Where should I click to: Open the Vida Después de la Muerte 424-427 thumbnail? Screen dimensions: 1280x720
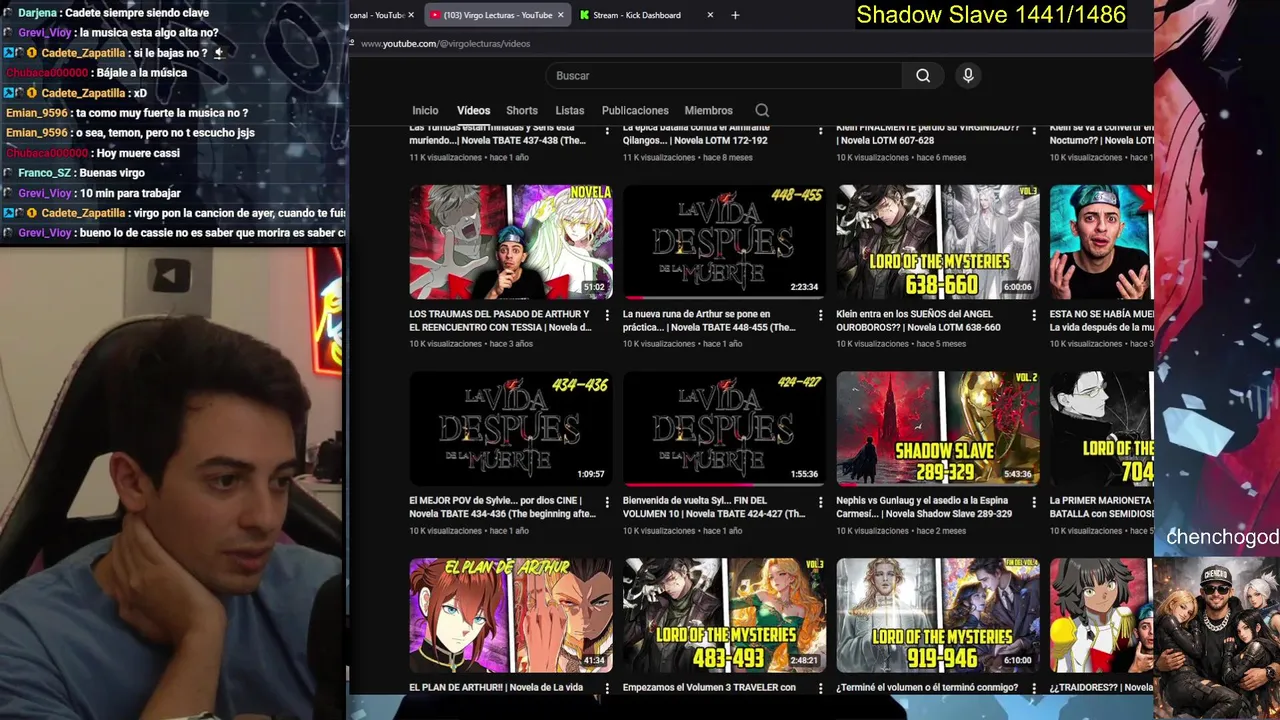[724, 428]
